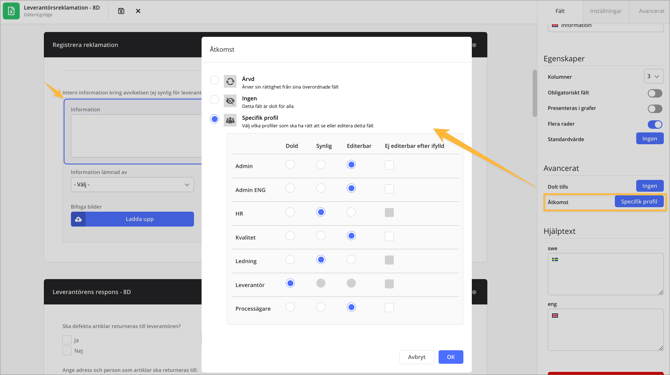Check Ej editerbar efter ifylld for Processägare
Image resolution: width=670 pixels, height=375 pixels.
point(389,308)
